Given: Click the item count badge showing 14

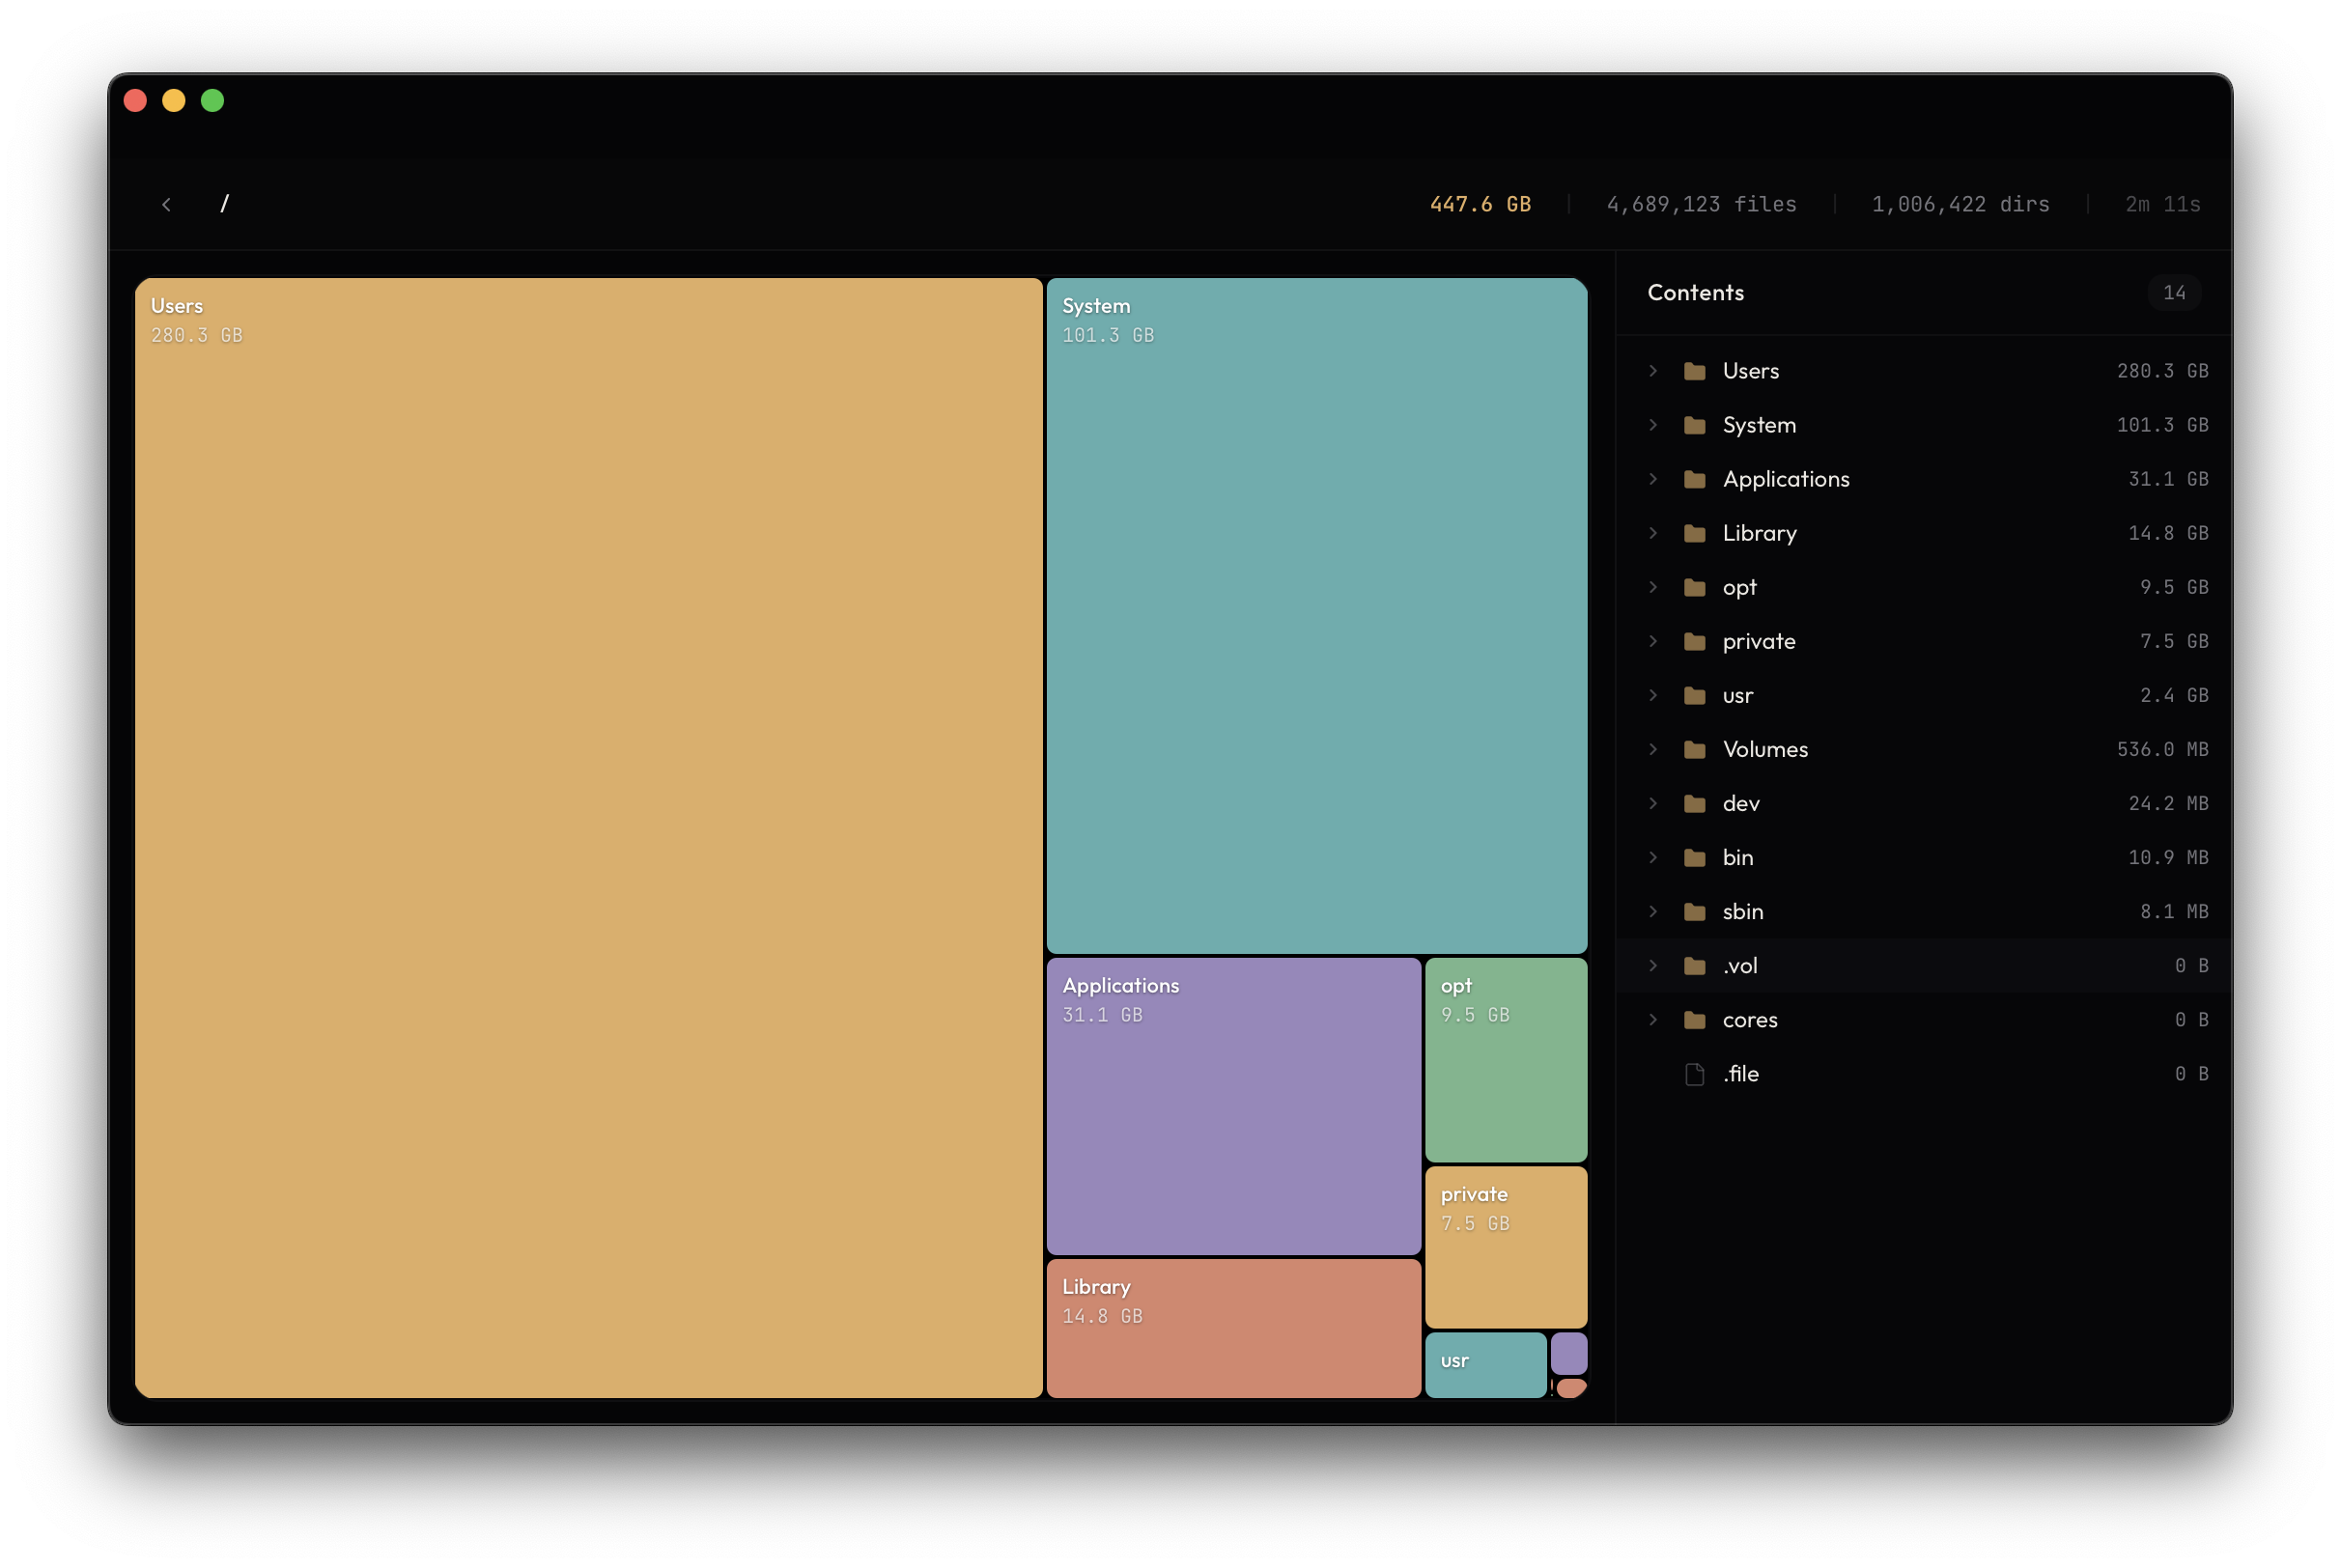Looking at the screenshot, I should (2175, 292).
